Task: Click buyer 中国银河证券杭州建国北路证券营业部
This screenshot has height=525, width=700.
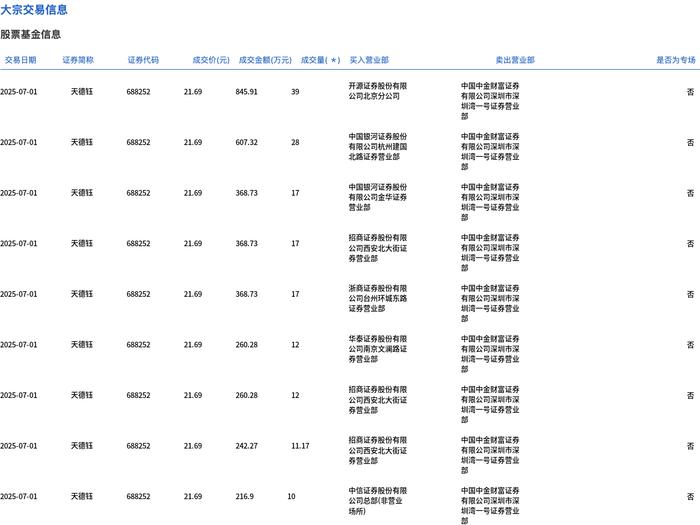Action: [378, 146]
